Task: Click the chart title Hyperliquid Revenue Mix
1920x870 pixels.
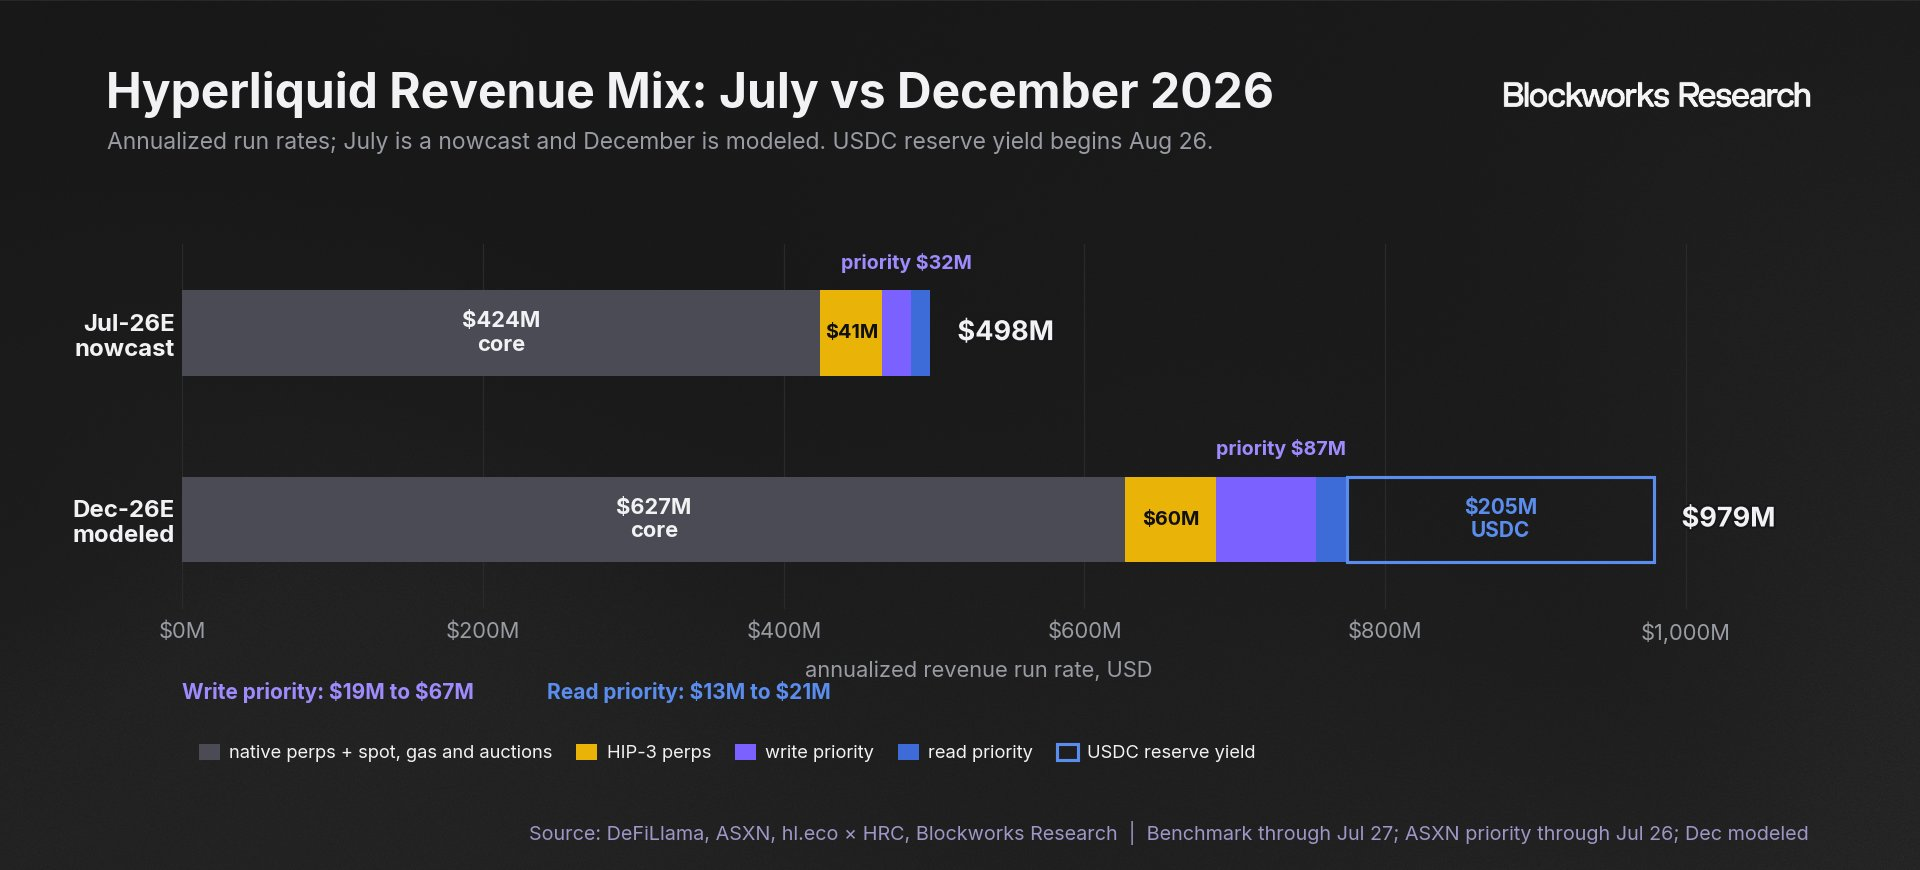Action: (x=690, y=91)
